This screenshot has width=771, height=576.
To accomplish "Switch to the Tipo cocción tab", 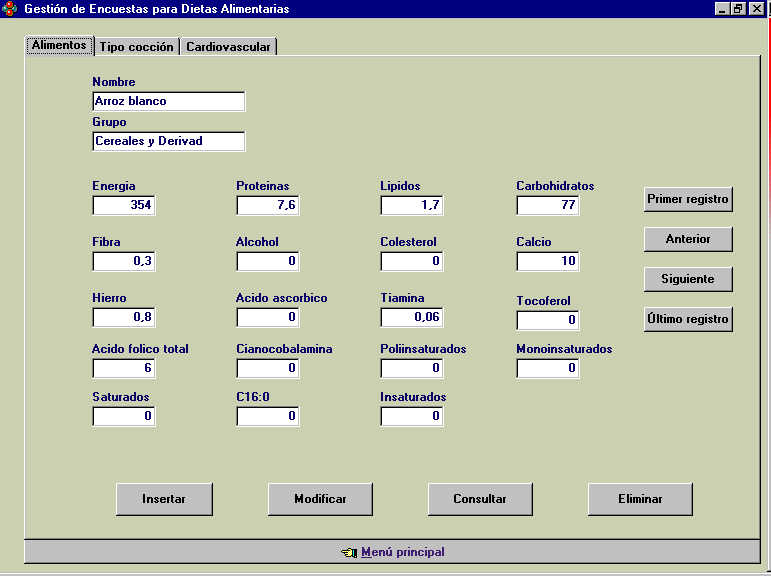I will pos(137,47).
